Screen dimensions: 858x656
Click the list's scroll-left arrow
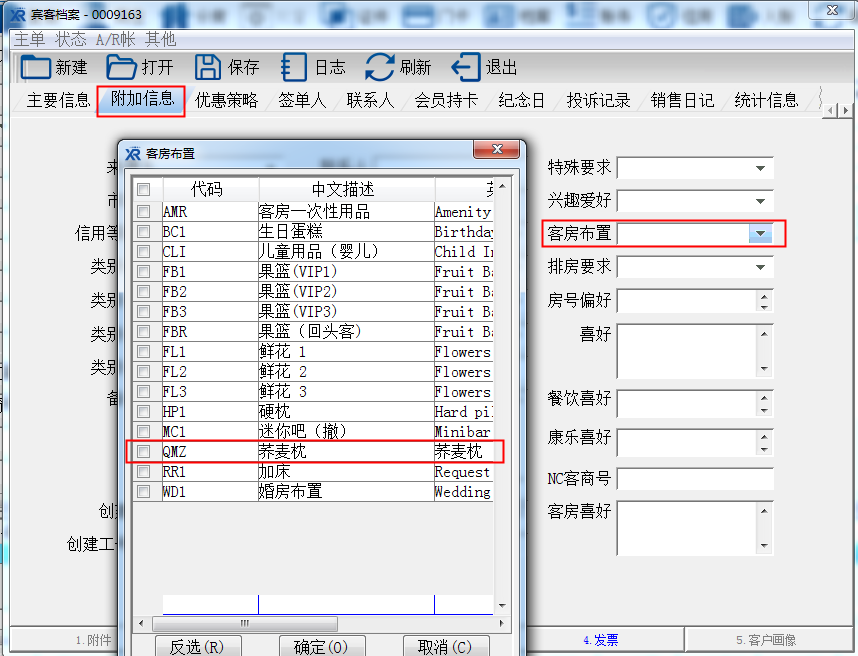[x=141, y=623]
